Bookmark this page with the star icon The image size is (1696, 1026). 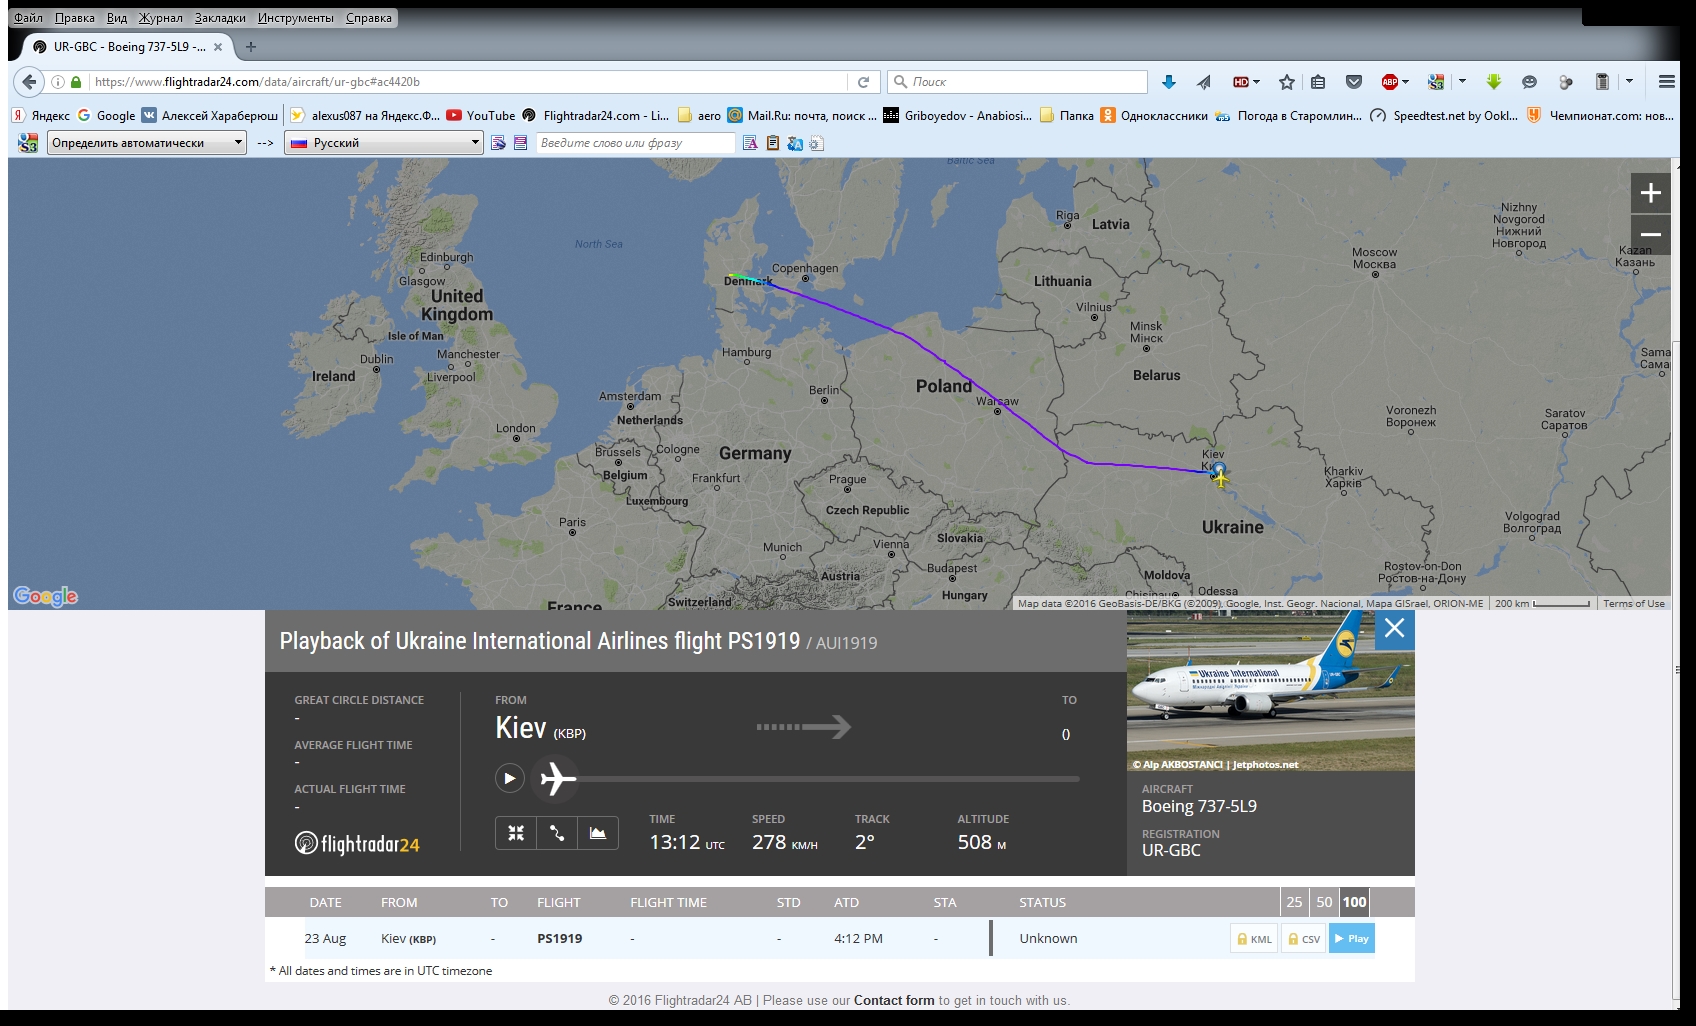click(x=1287, y=82)
